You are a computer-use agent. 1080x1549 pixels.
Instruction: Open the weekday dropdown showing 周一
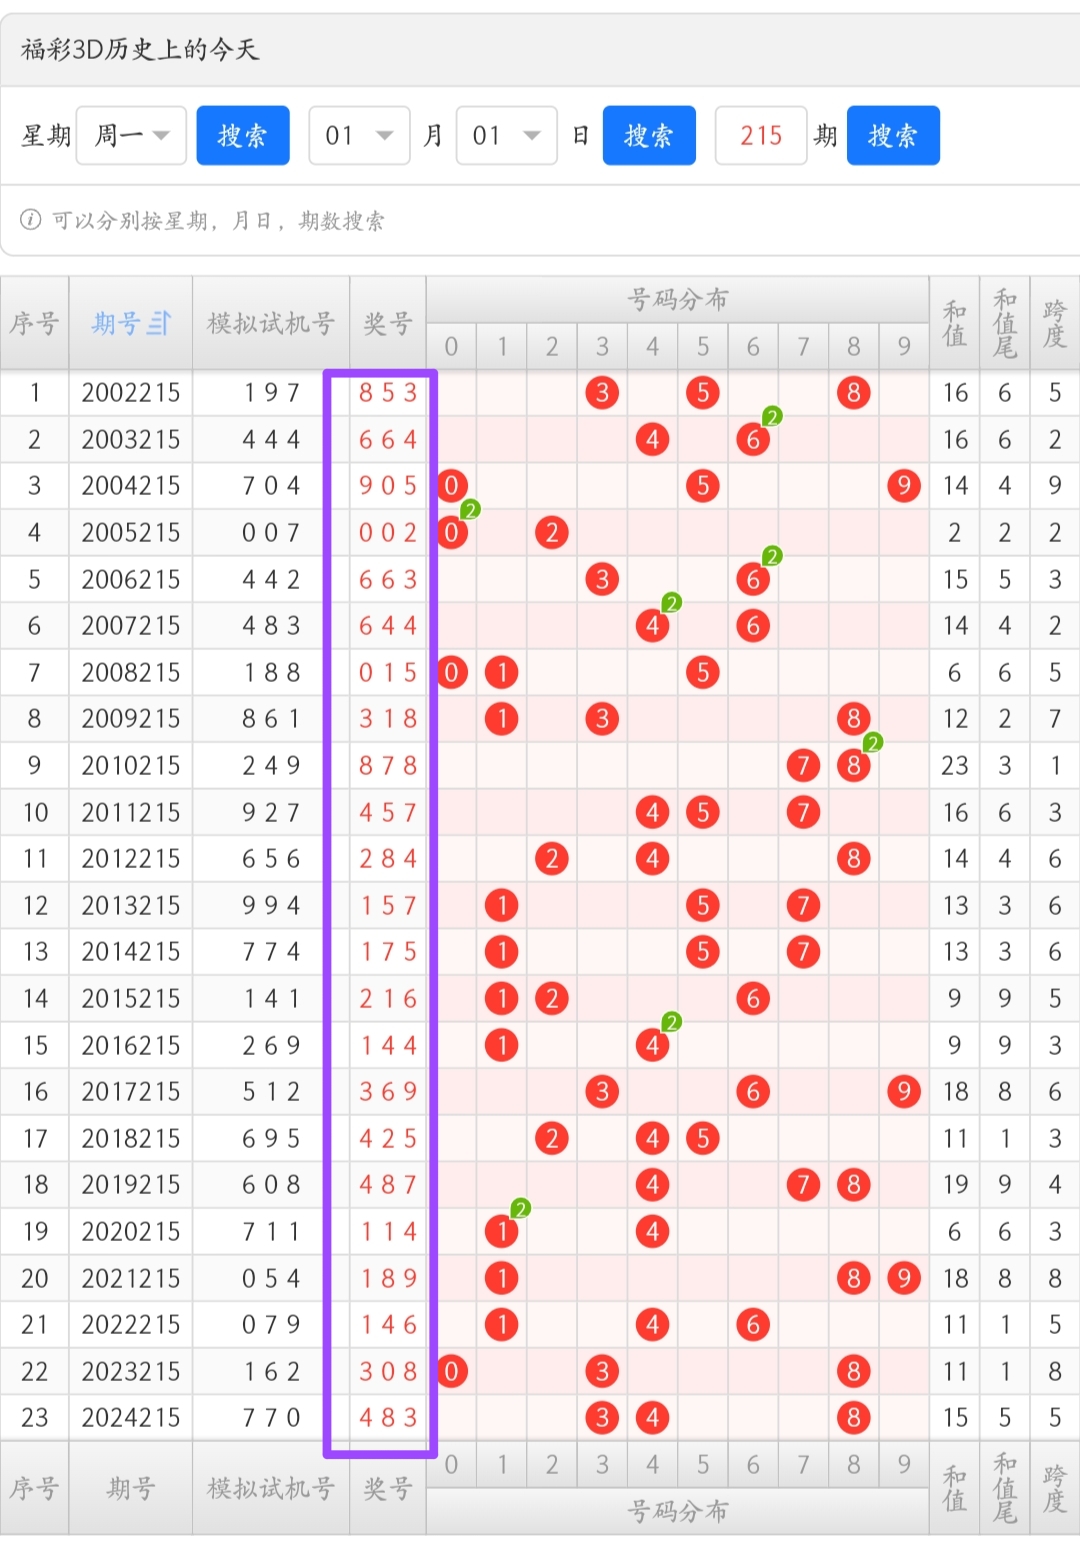point(131,135)
